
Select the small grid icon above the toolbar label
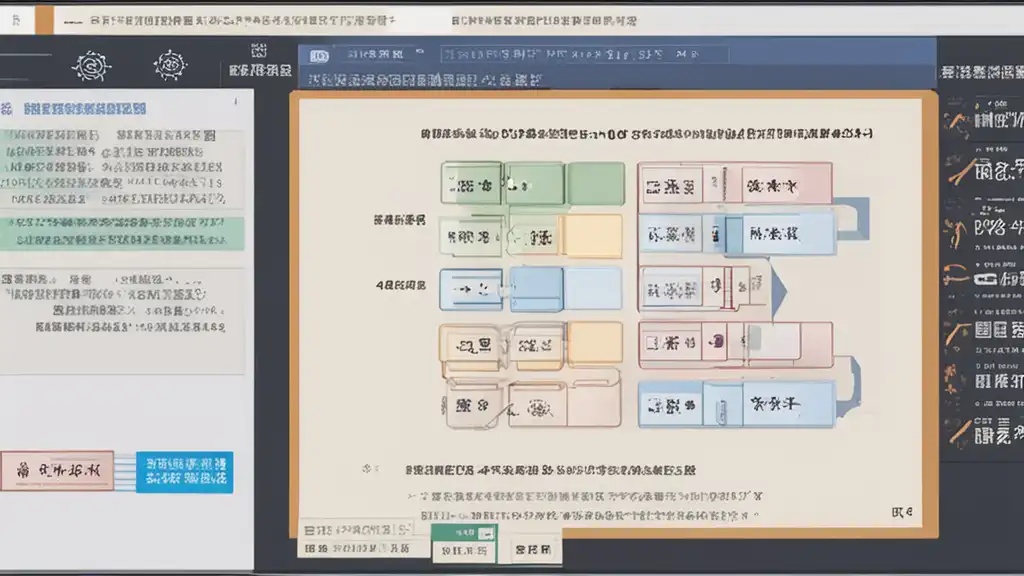[x=259, y=50]
